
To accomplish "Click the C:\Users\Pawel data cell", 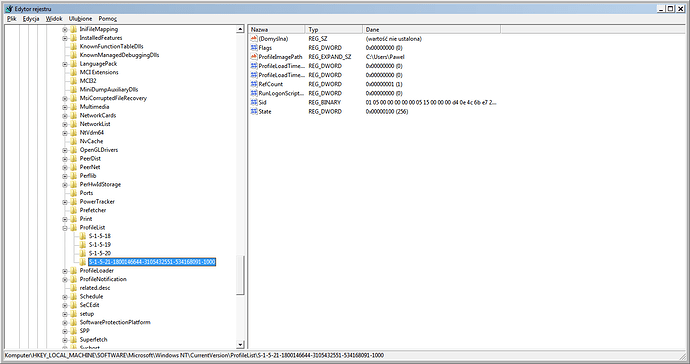I will [x=385, y=57].
